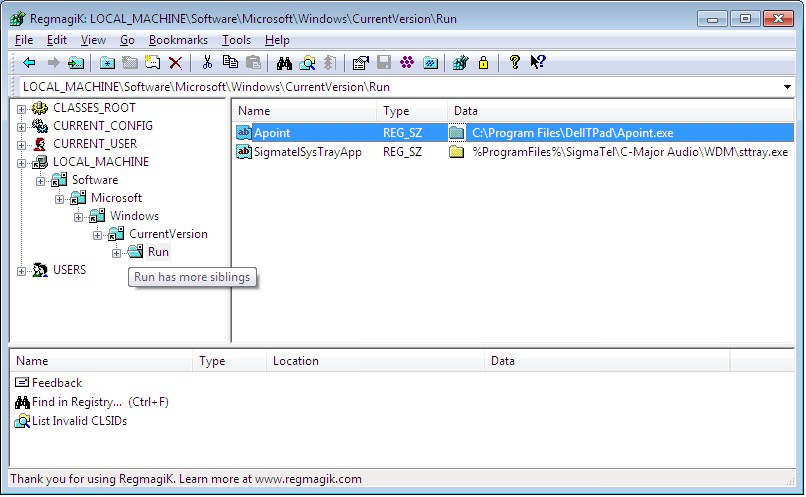Click the go-to-key folder arrow icon

[x=76, y=63]
